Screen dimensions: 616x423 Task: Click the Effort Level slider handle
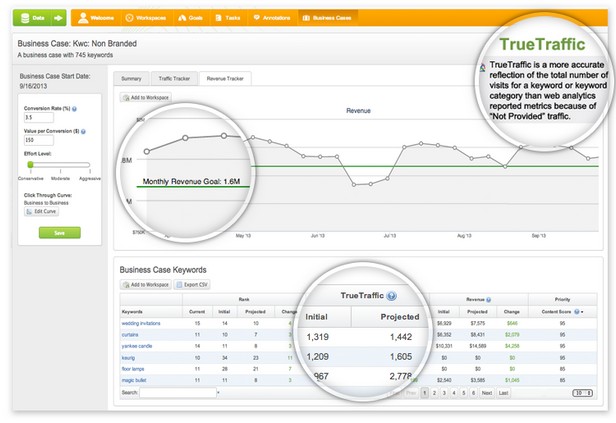click(31, 164)
